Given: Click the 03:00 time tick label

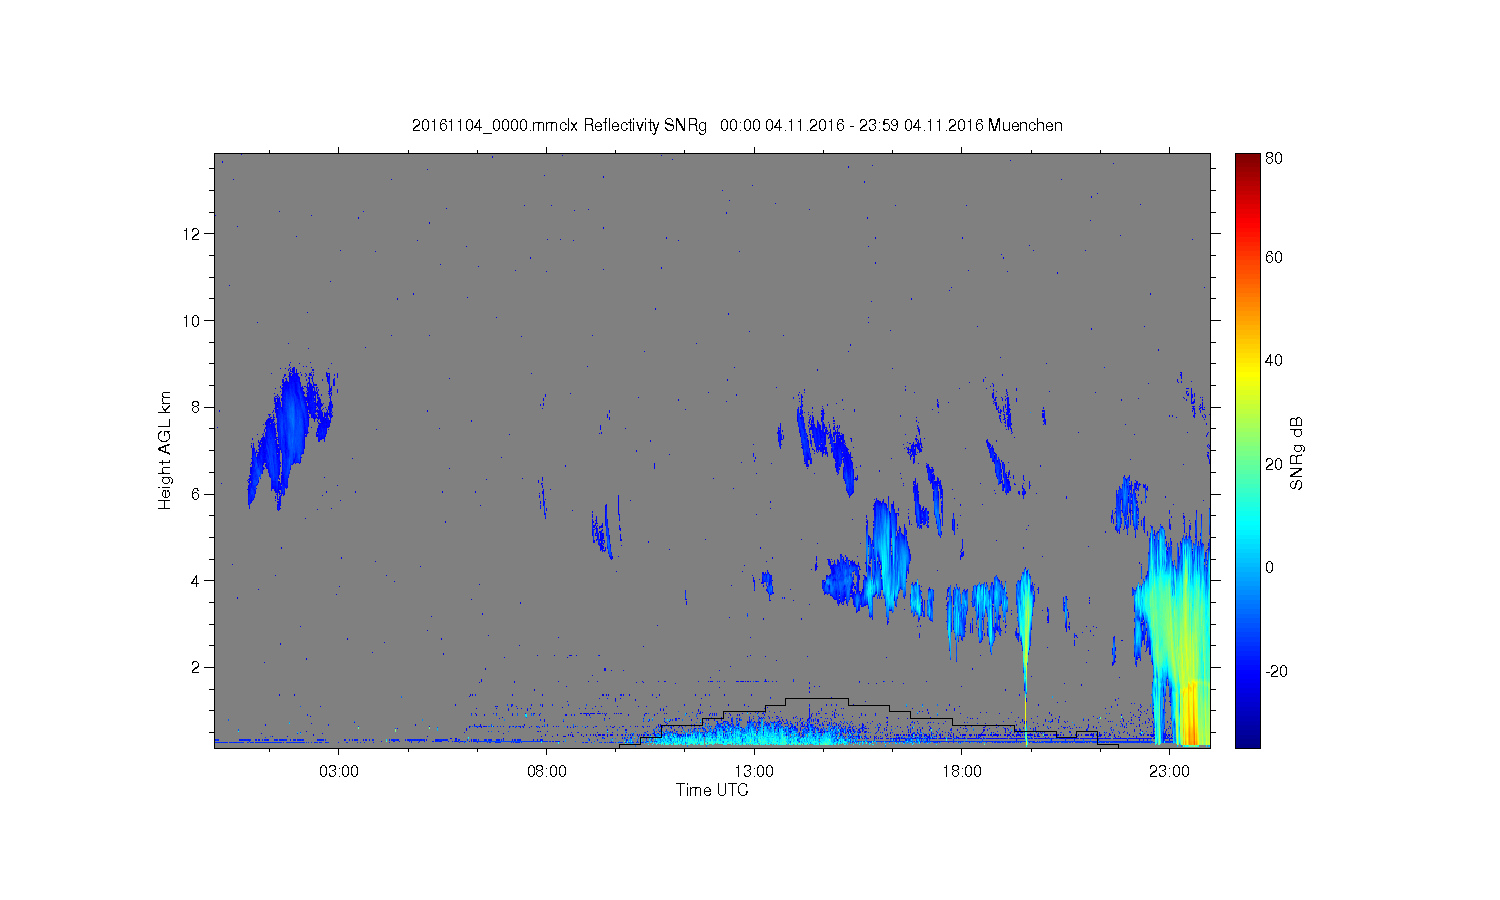Looking at the screenshot, I should click(x=339, y=772).
